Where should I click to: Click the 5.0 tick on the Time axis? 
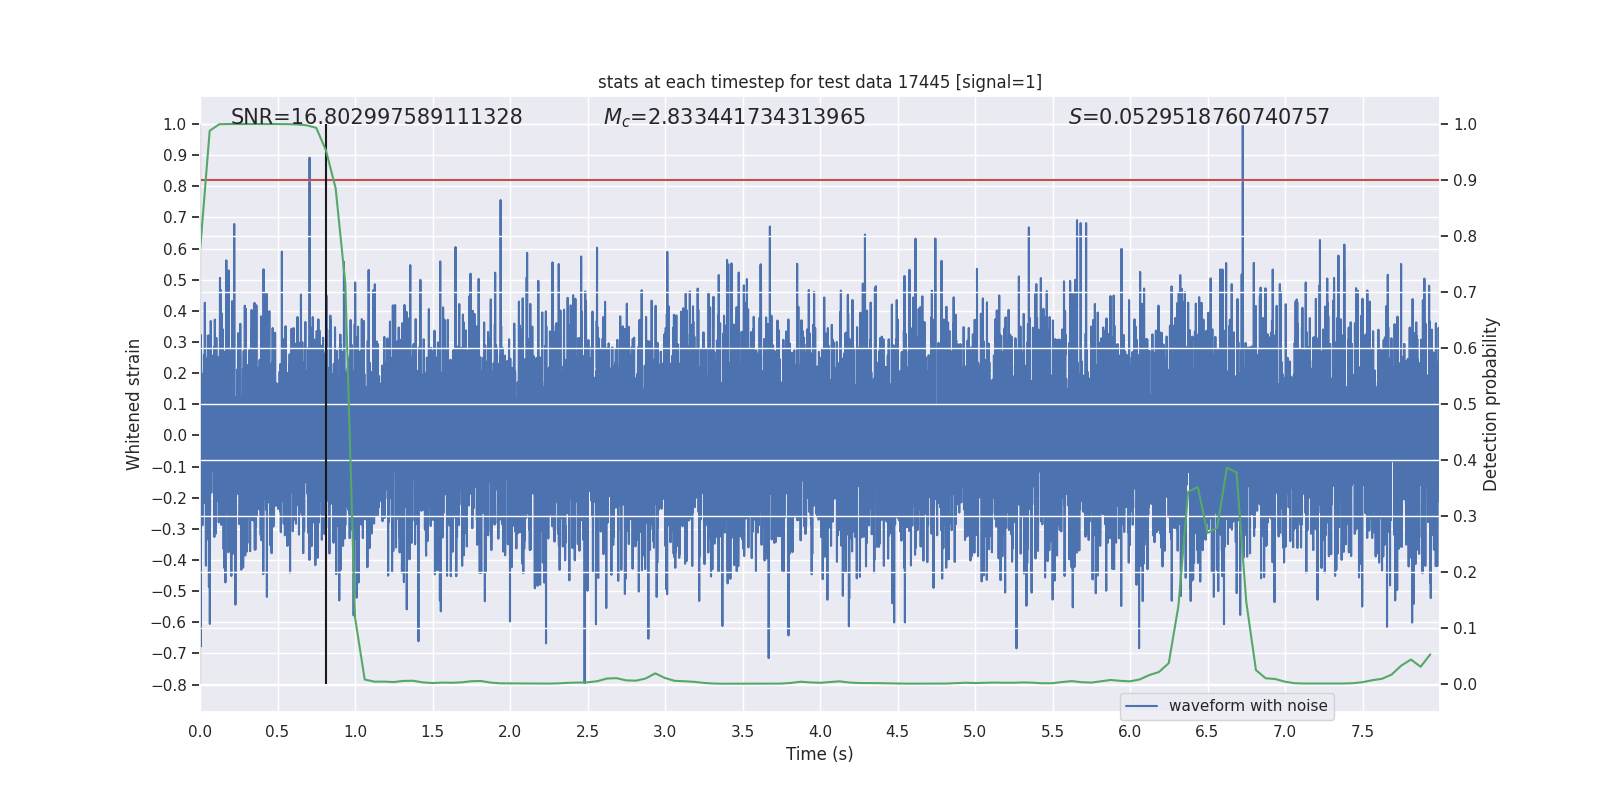coord(975,731)
